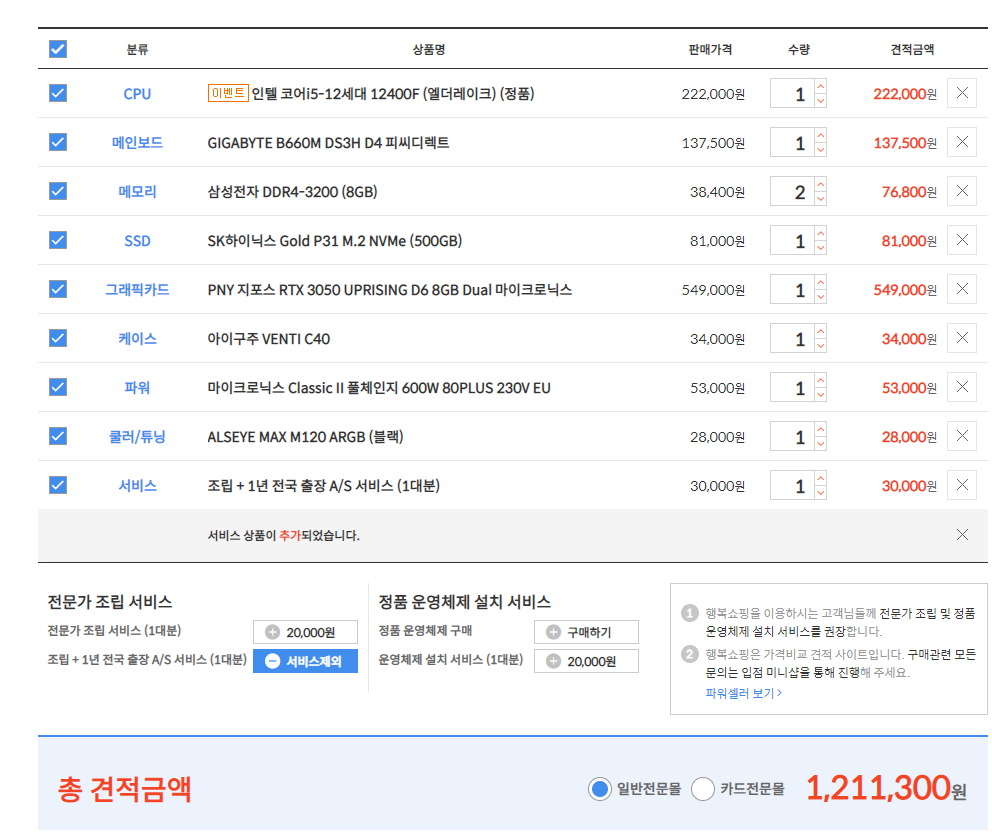
Task: Open product SK하이닉스 Gold P31 M.2 NVMe
Action: pos(335,240)
